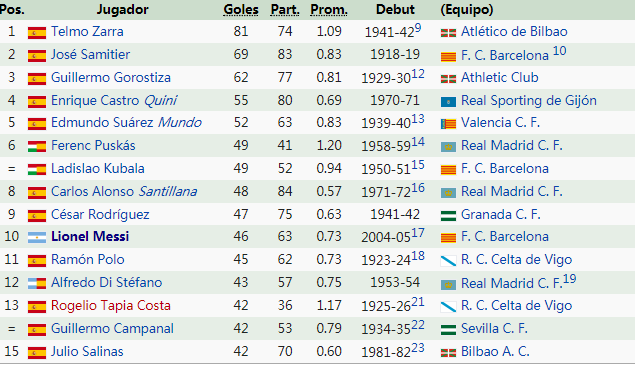Image resolution: width=635 pixels, height=365 pixels.
Task: Click the Spain flag beside Telmo Zarra
Action: click(37, 33)
